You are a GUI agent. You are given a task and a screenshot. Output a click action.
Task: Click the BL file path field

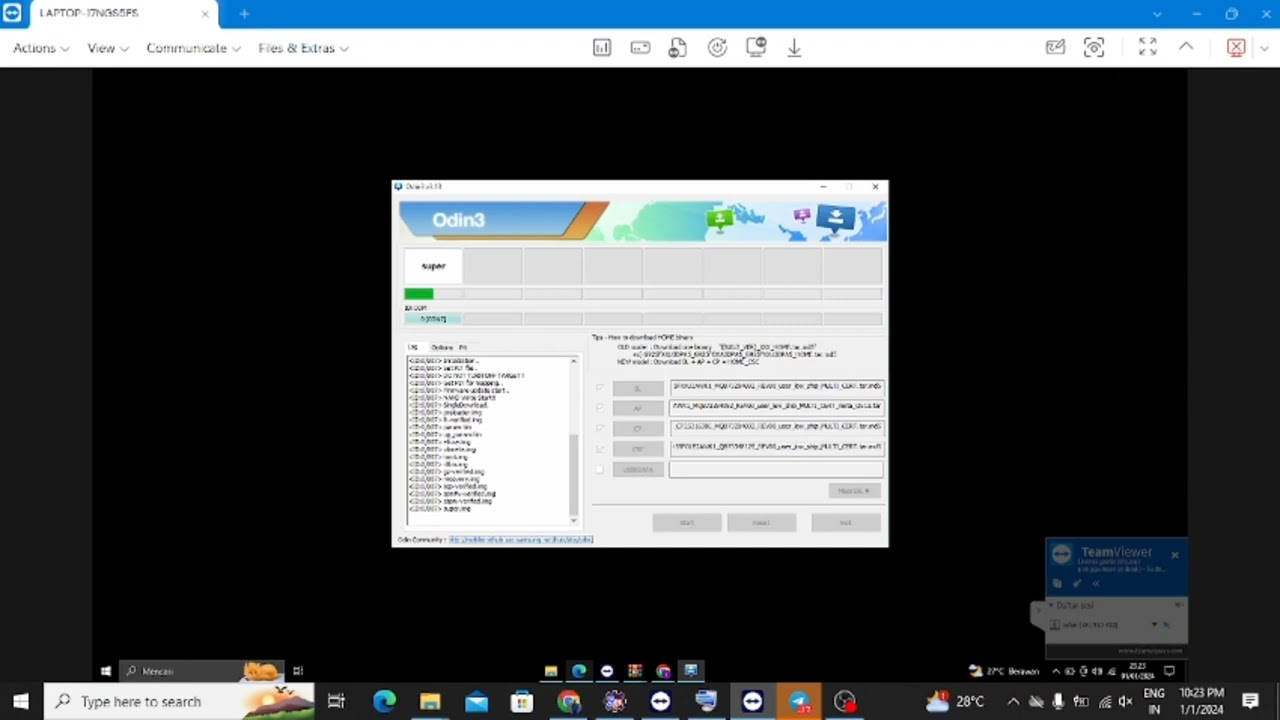click(x=776, y=387)
